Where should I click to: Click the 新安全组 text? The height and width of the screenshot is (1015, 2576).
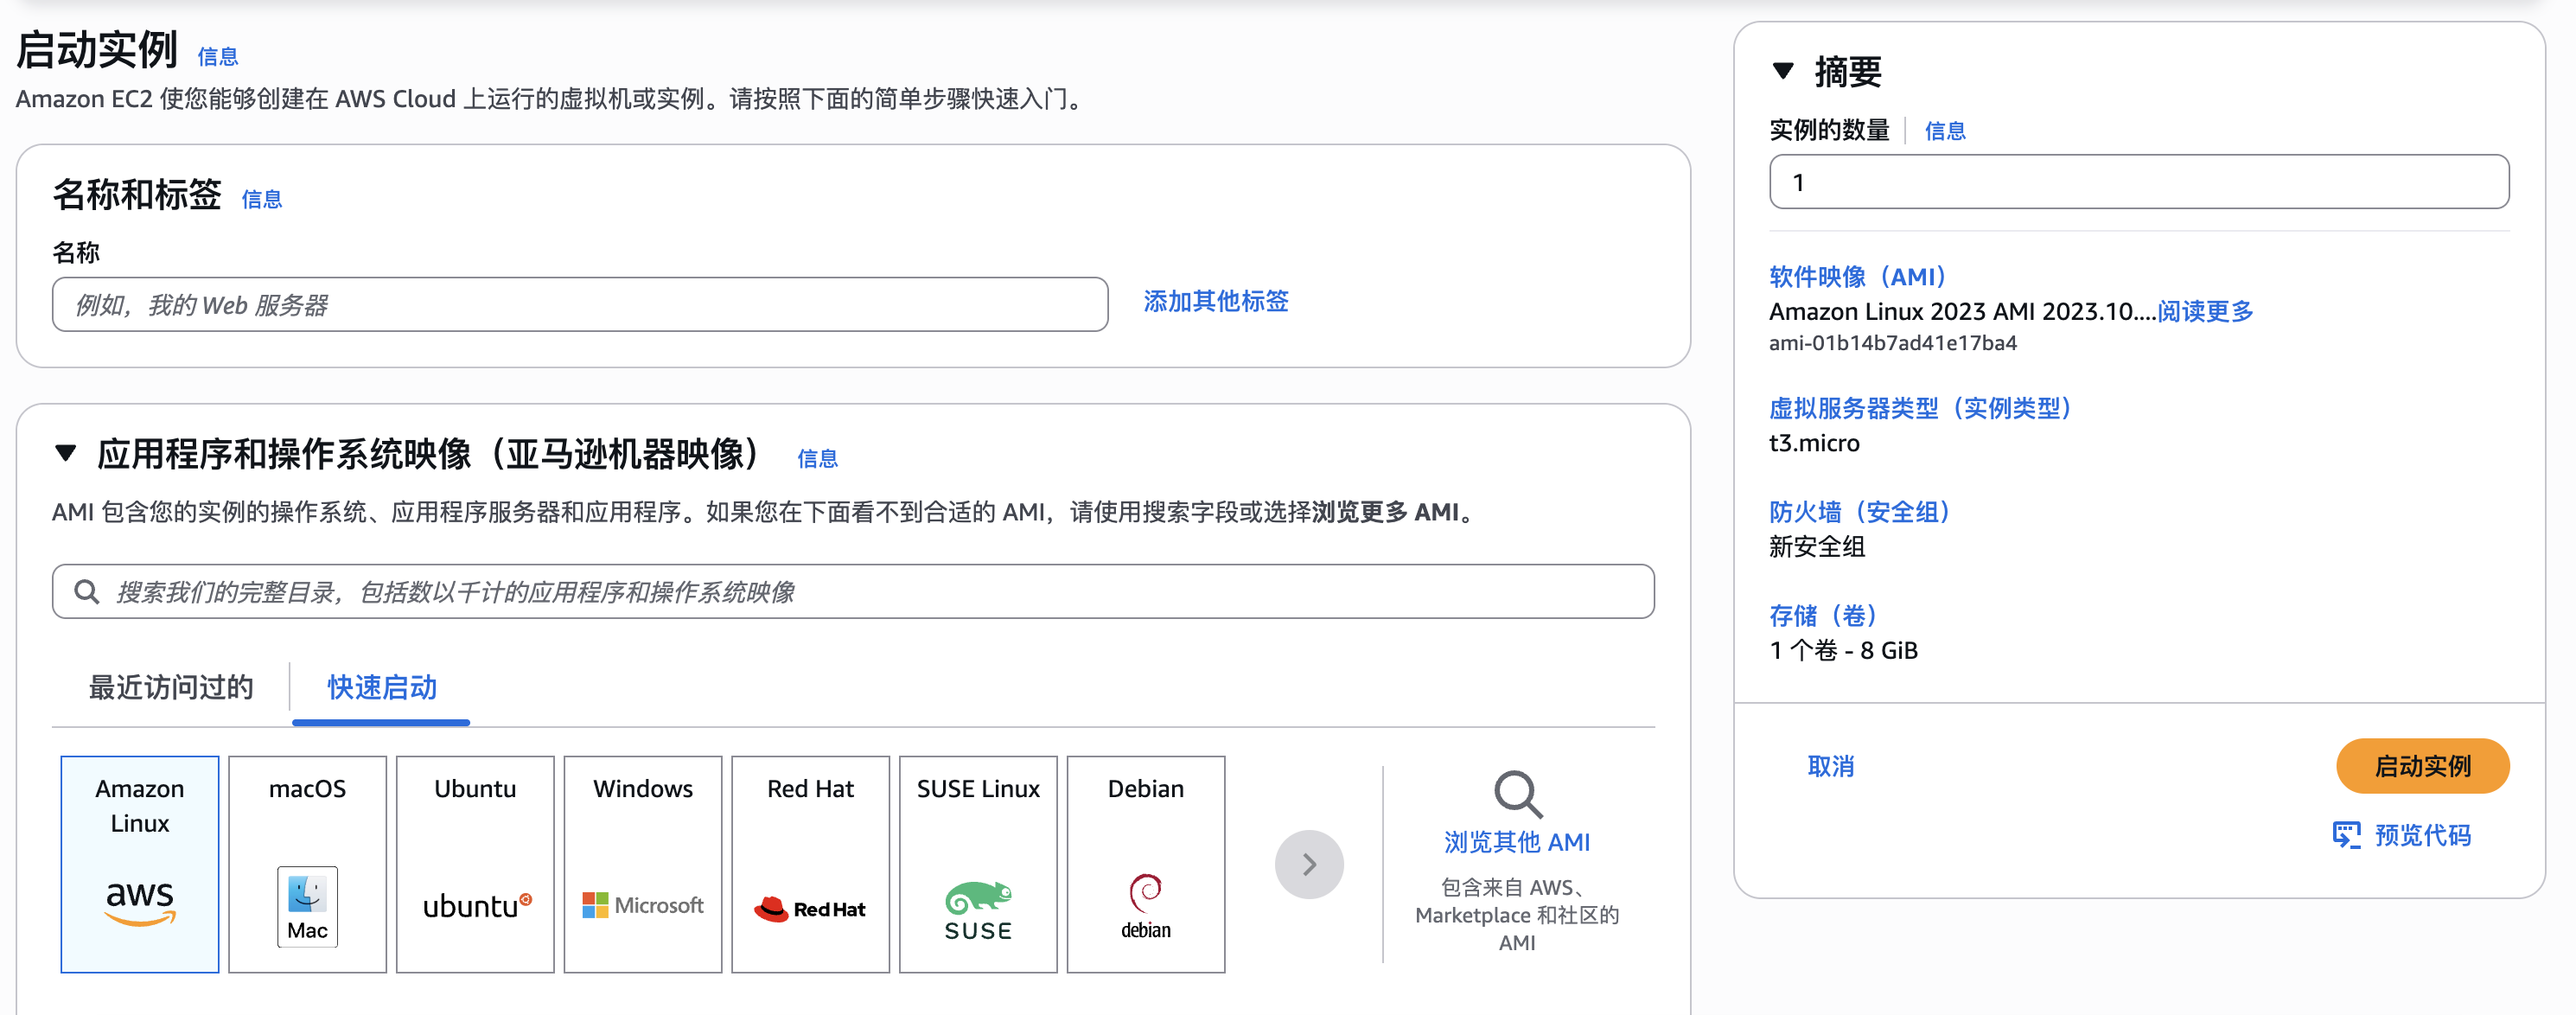pyautogui.click(x=1817, y=547)
